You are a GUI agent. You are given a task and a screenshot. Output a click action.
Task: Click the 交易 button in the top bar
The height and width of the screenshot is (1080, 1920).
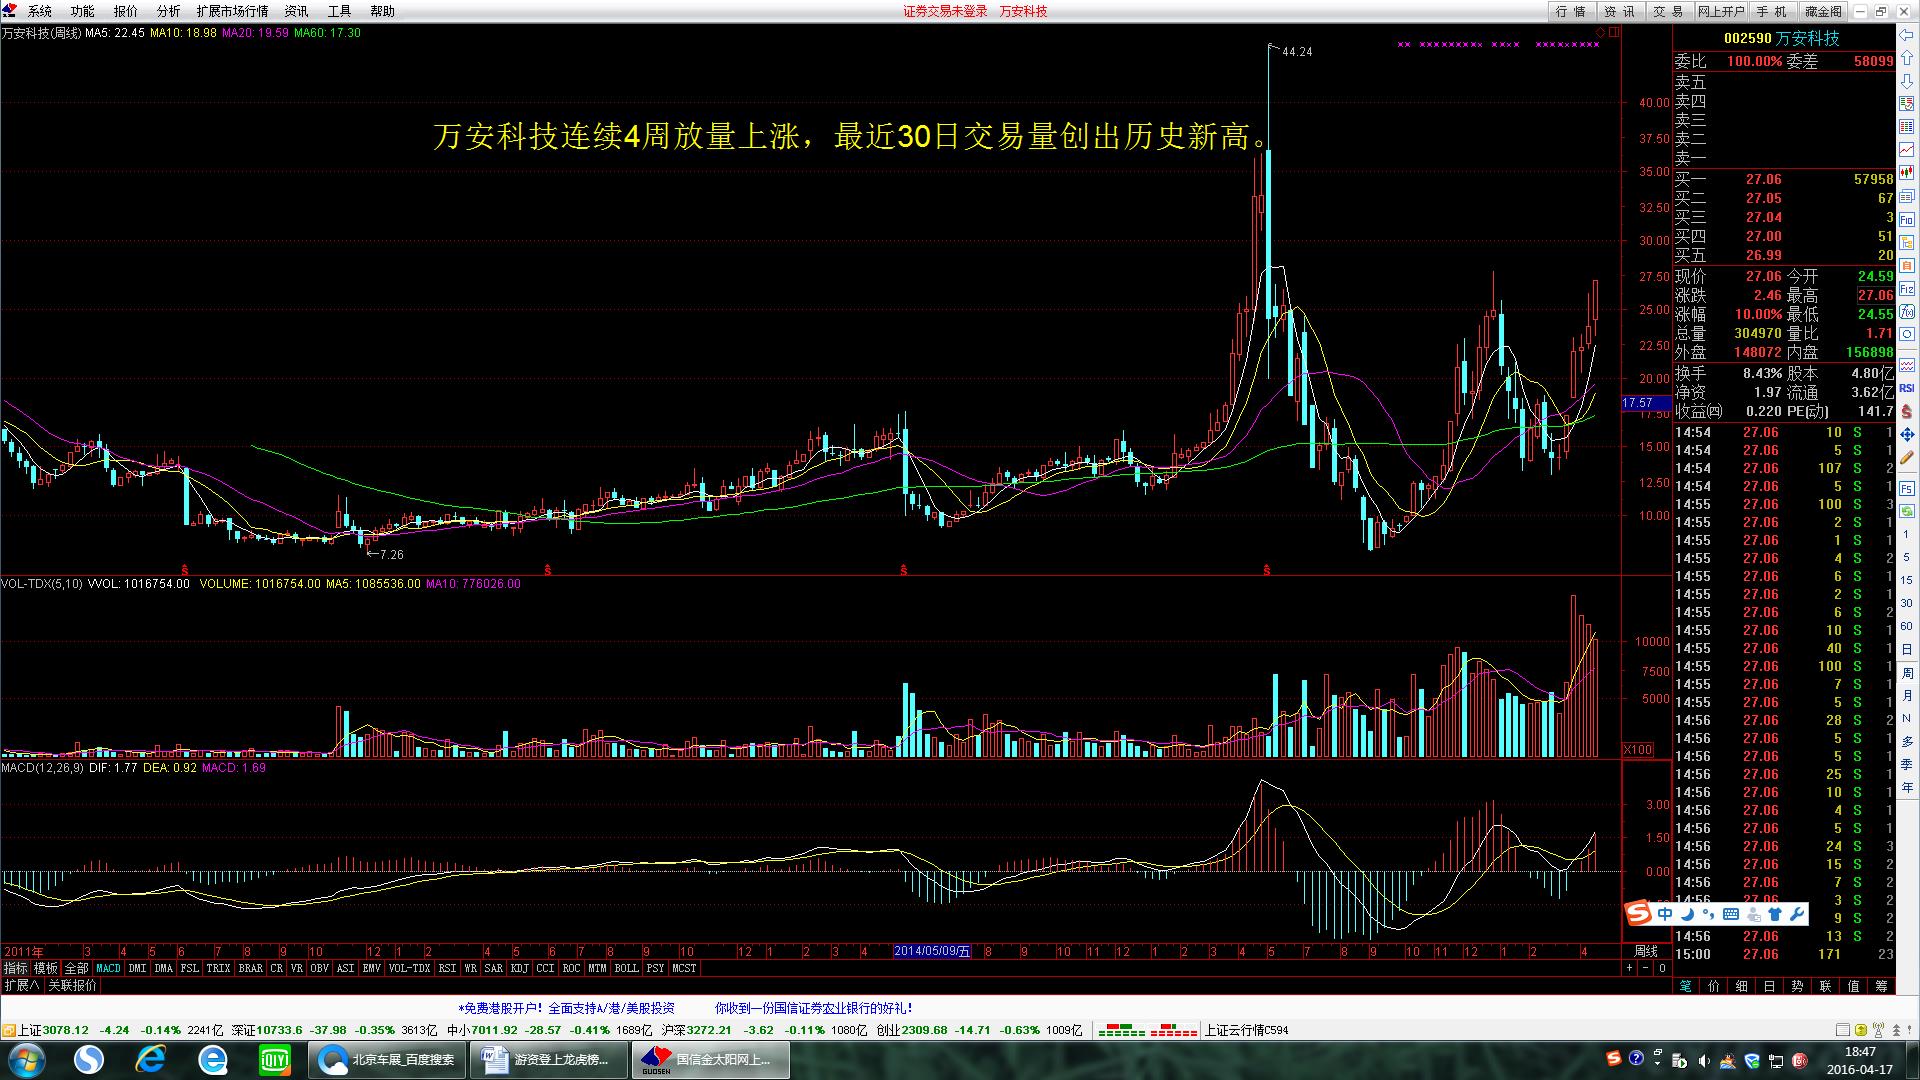(1668, 11)
